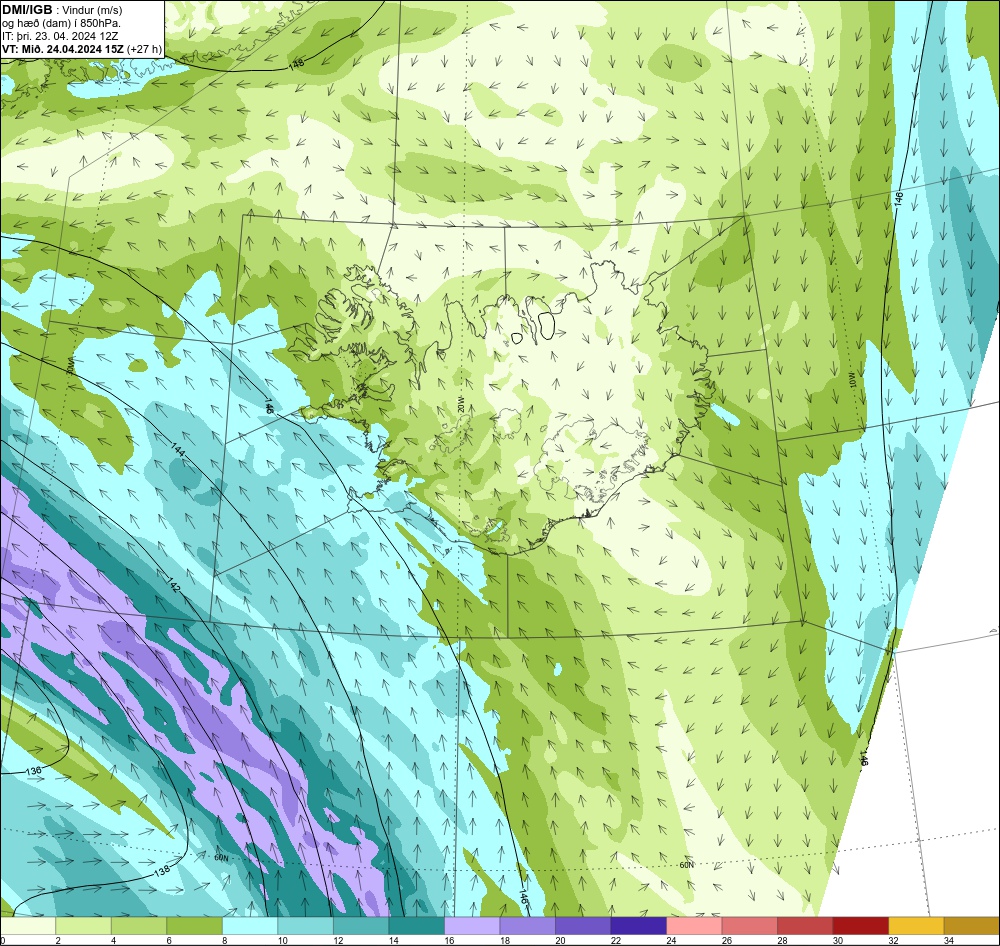1000x946 pixels.
Task: Select the 28–30 m/s red legend swatch
Action: [x=805, y=926]
